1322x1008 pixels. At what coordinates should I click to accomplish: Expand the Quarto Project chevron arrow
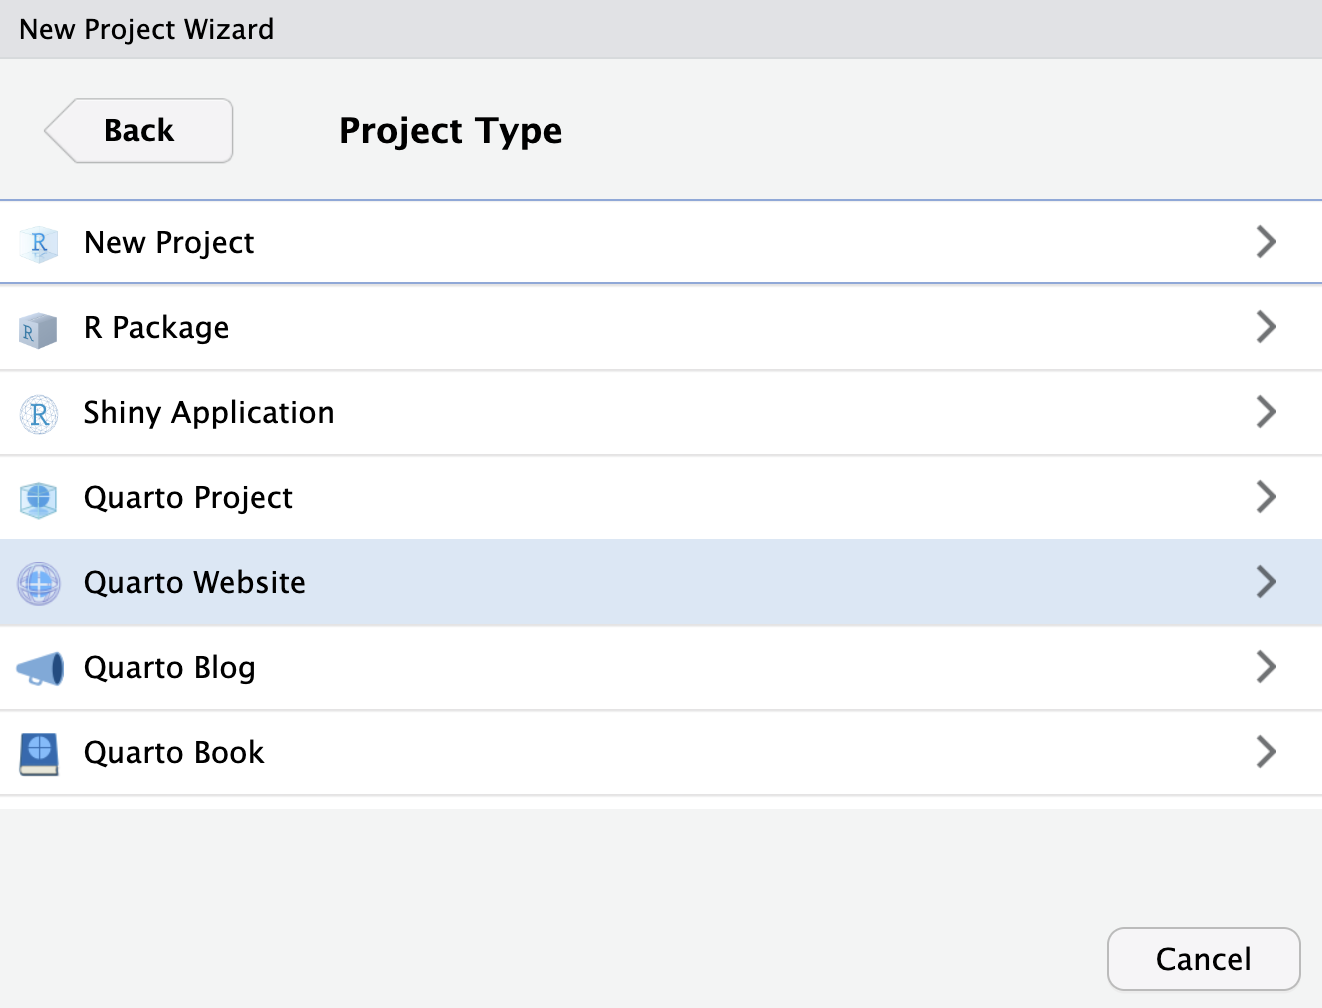click(1266, 497)
